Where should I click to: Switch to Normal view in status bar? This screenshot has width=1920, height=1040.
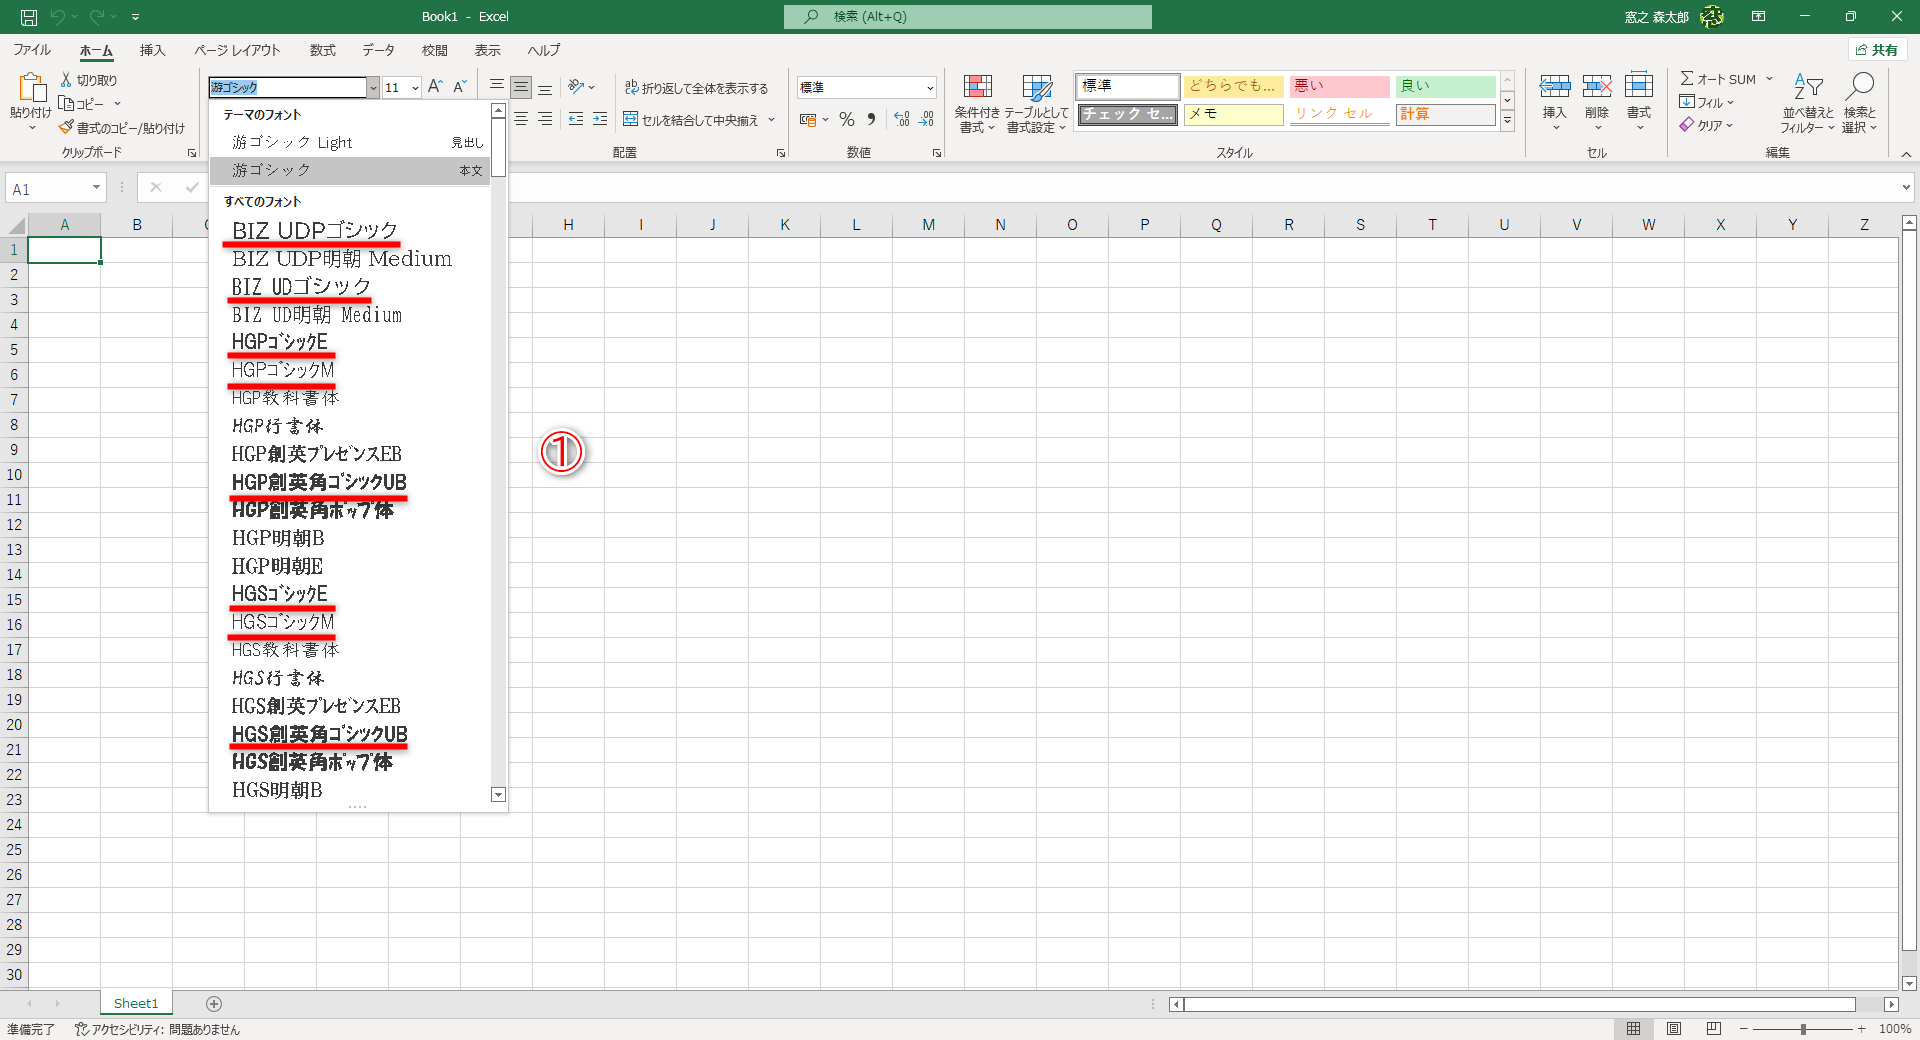(x=1633, y=1029)
